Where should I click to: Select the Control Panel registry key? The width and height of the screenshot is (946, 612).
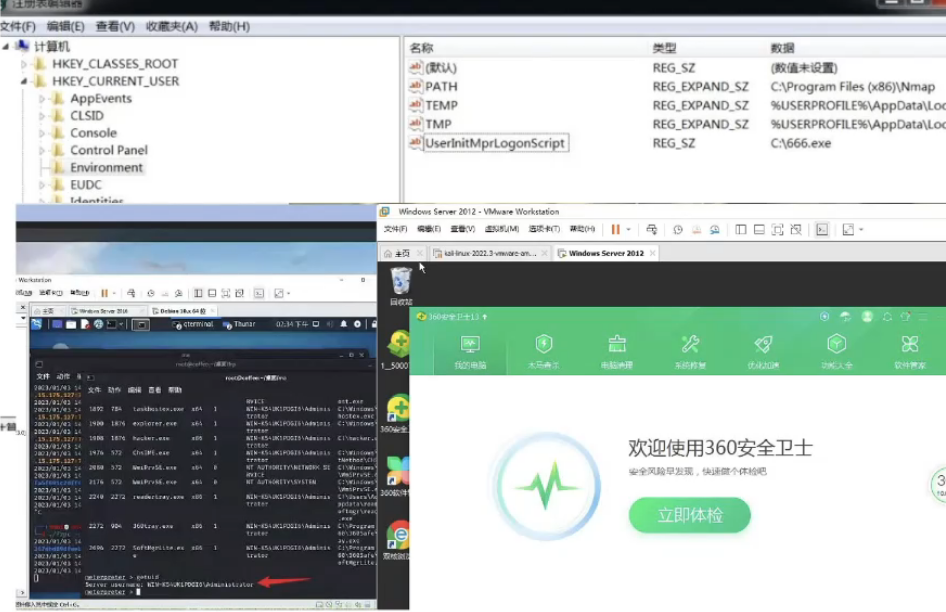tap(109, 150)
